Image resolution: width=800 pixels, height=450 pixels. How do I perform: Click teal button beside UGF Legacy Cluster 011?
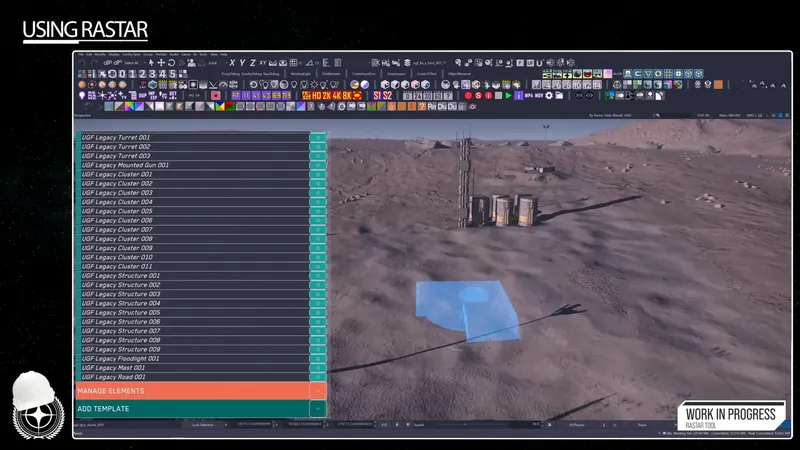[317, 266]
